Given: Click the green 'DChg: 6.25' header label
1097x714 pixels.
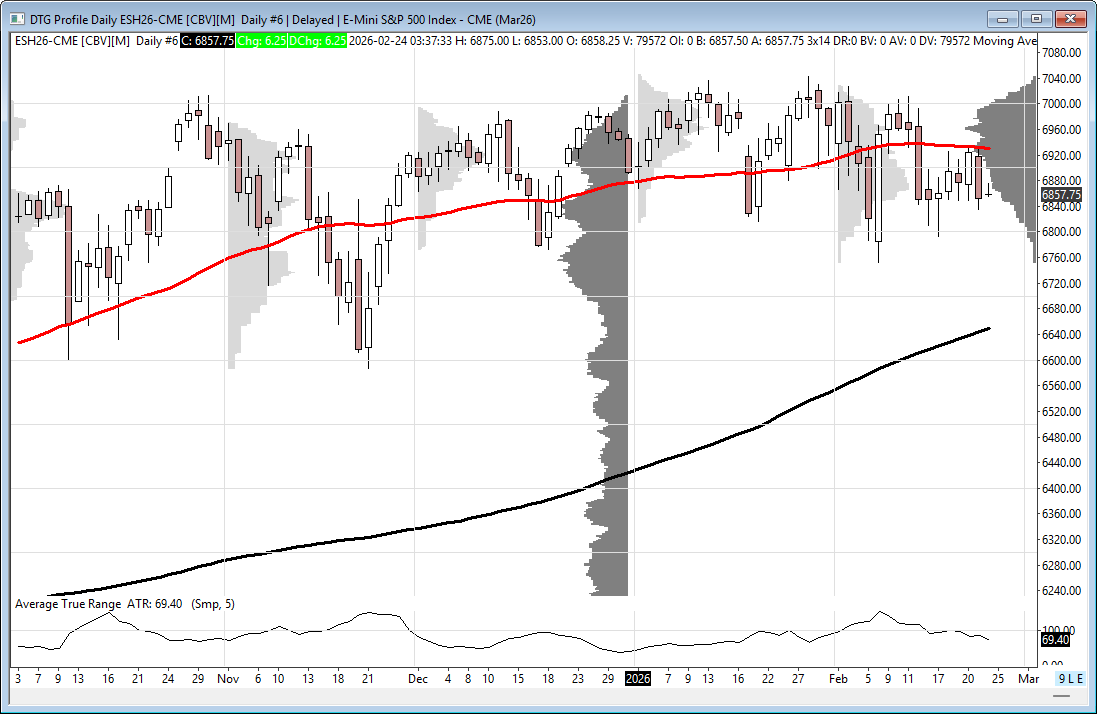Looking at the screenshot, I should pyautogui.click(x=320, y=40).
